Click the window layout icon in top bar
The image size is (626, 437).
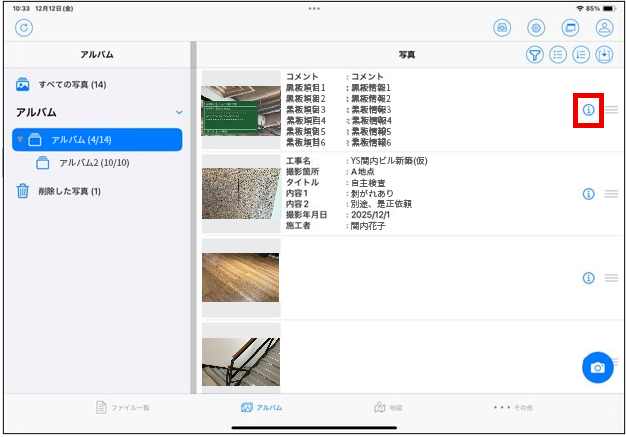570,28
